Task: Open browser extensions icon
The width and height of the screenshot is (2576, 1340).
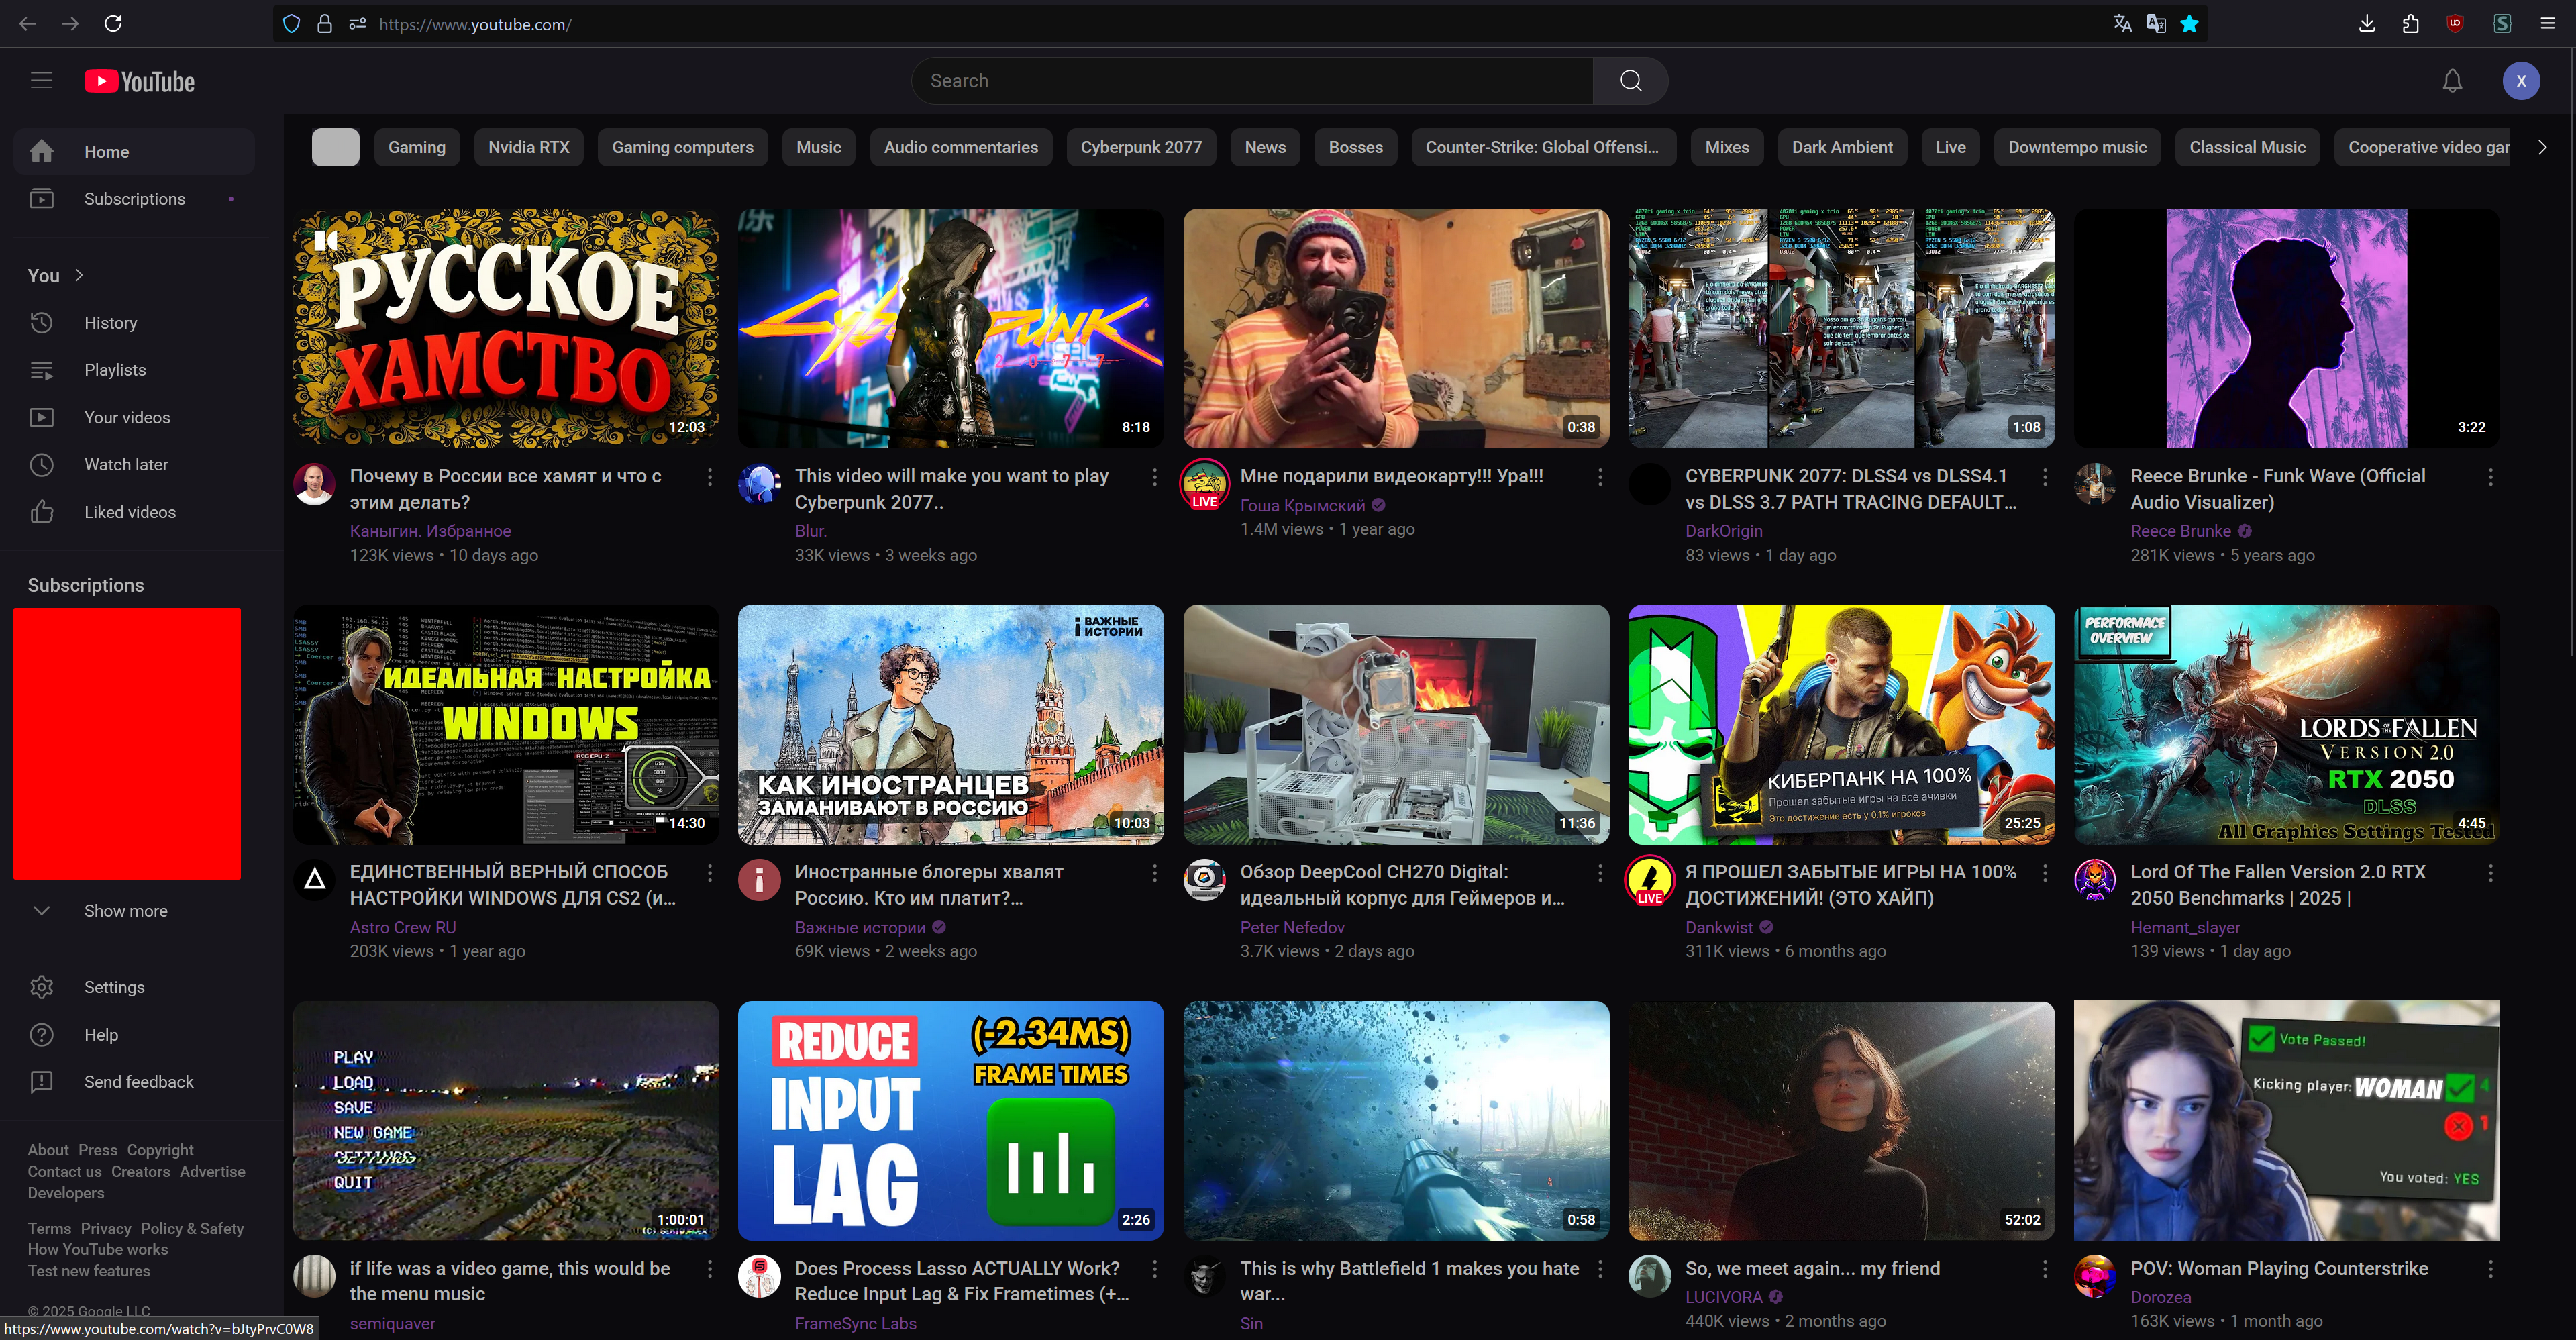Action: (2410, 23)
